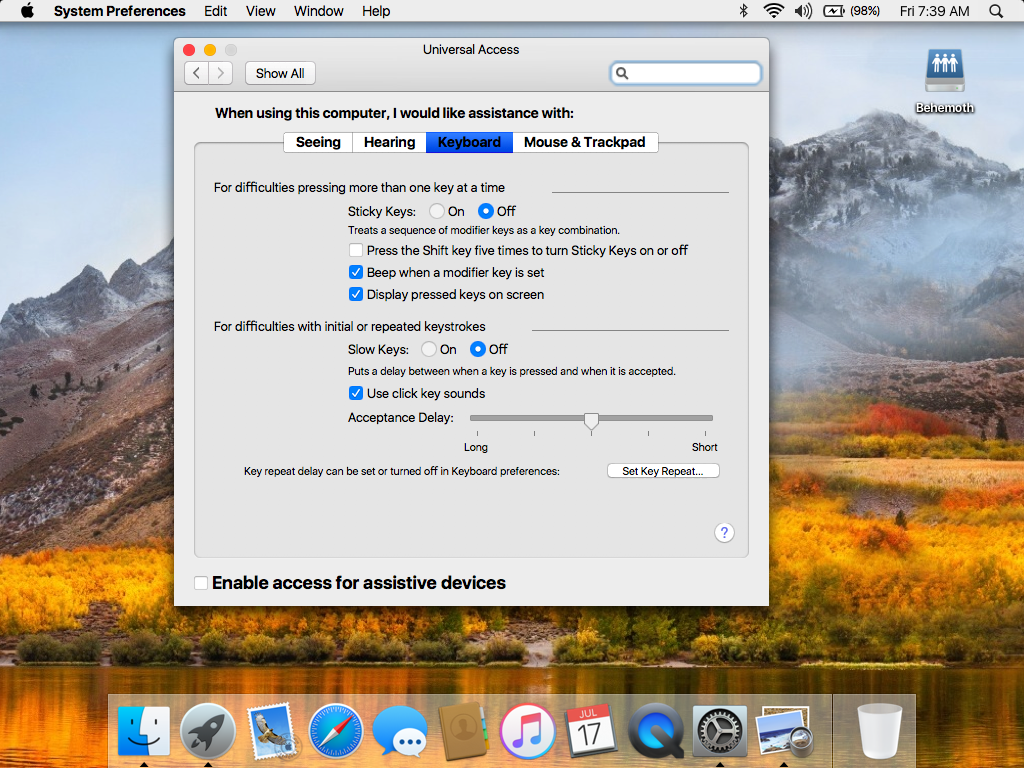The image size is (1024, 768).
Task: Open the Messages app in dock
Action: click(400, 731)
